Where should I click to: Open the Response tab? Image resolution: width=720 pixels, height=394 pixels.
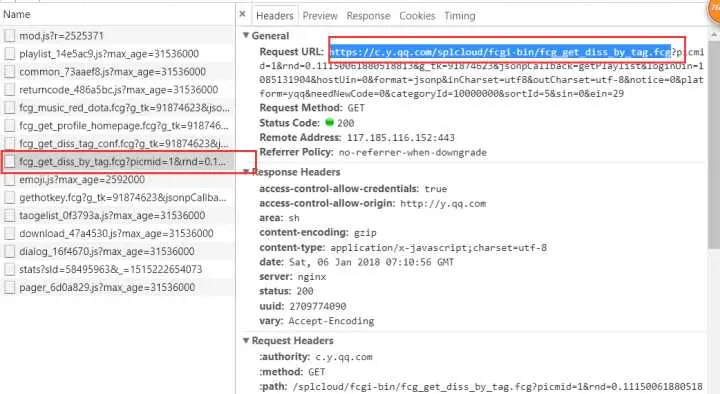pos(368,16)
